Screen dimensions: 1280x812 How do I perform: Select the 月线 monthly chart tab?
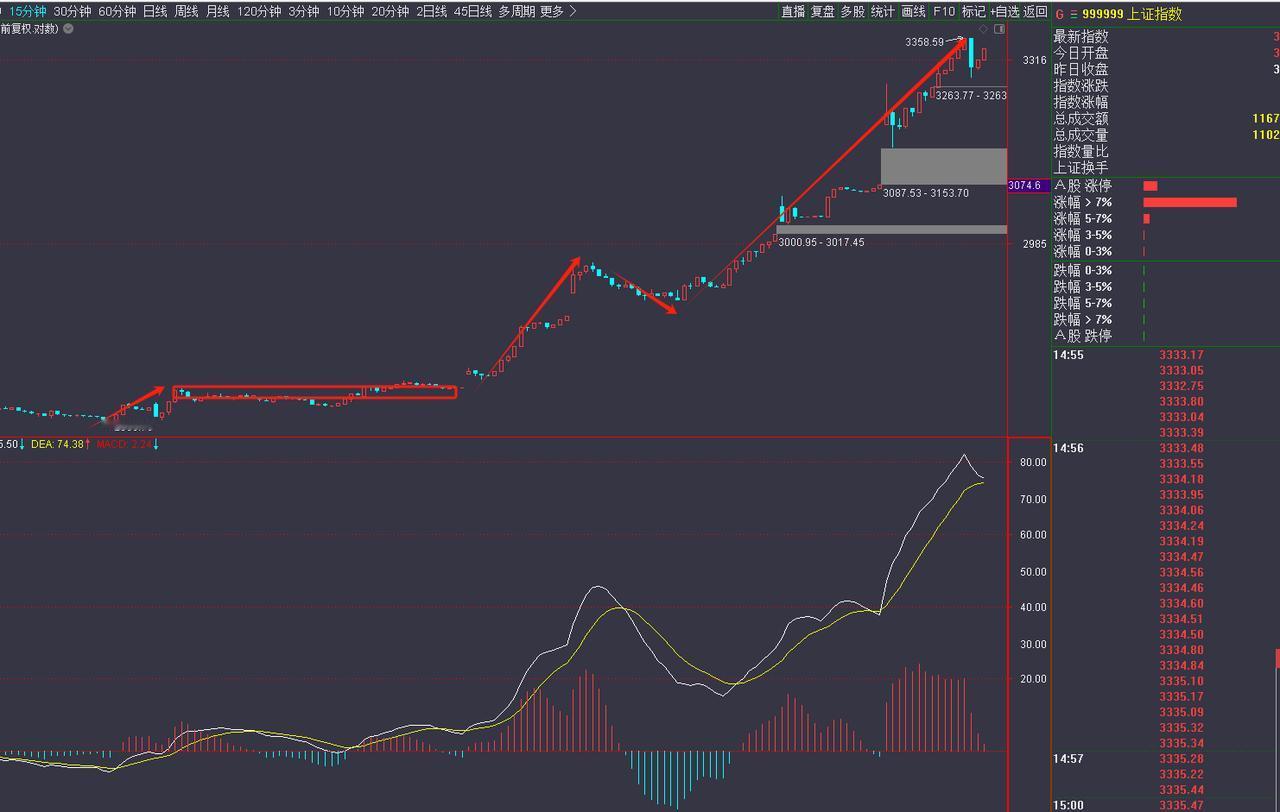217,12
